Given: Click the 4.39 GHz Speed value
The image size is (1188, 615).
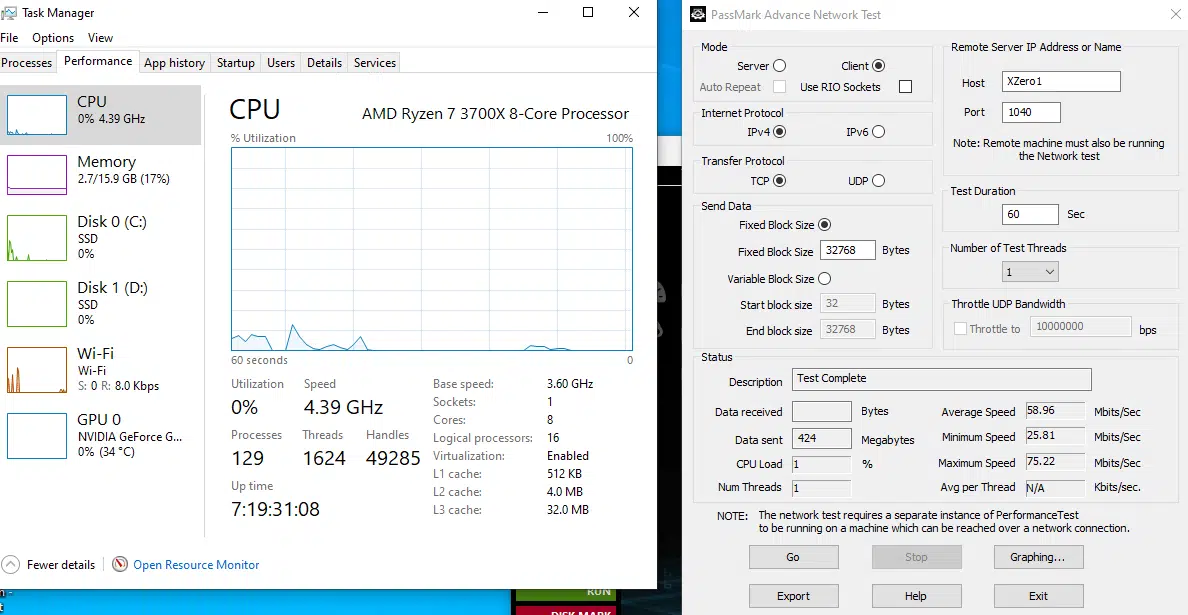Looking at the screenshot, I should [x=343, y=407].
